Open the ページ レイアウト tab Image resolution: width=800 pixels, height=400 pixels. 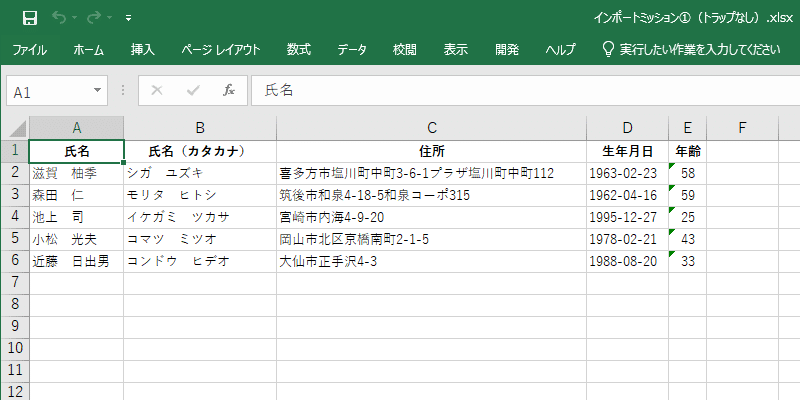coord(221,49)
